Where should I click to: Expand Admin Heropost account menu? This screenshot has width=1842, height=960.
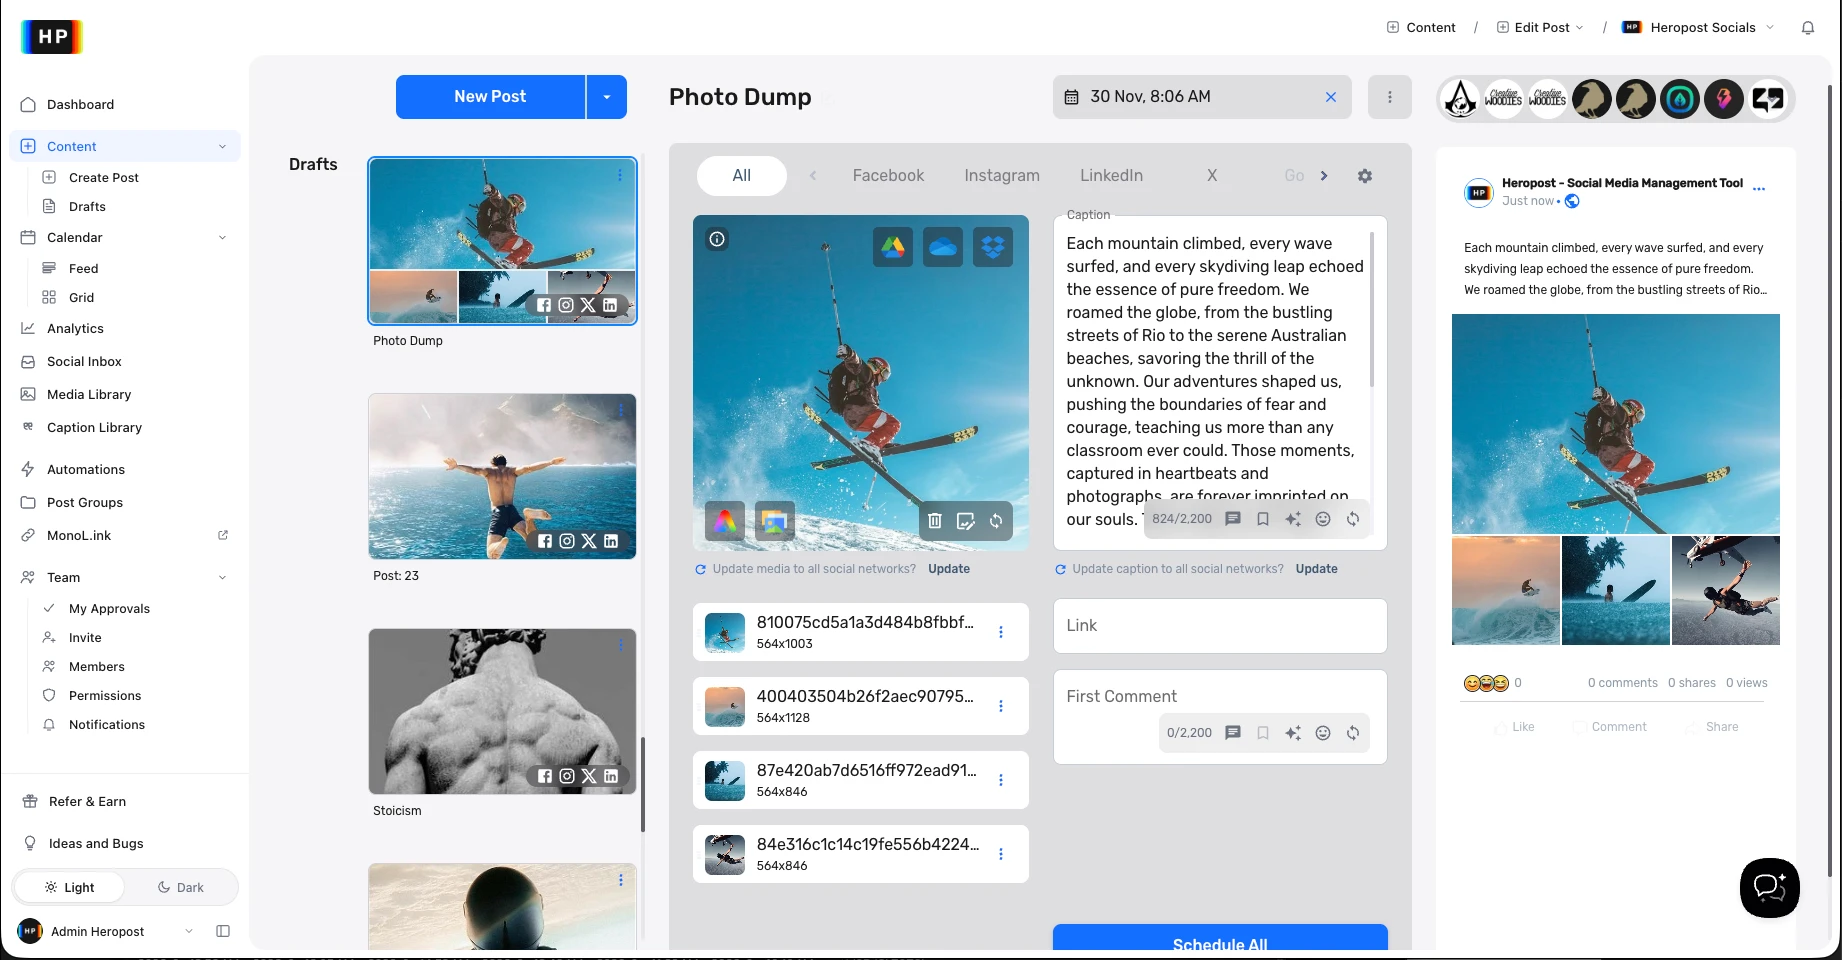tap(189, 931)
